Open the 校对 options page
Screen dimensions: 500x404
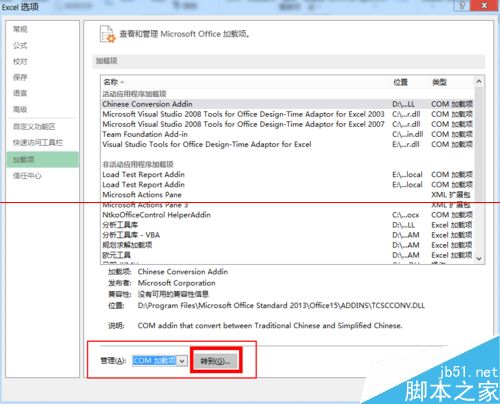pos(20,61)
